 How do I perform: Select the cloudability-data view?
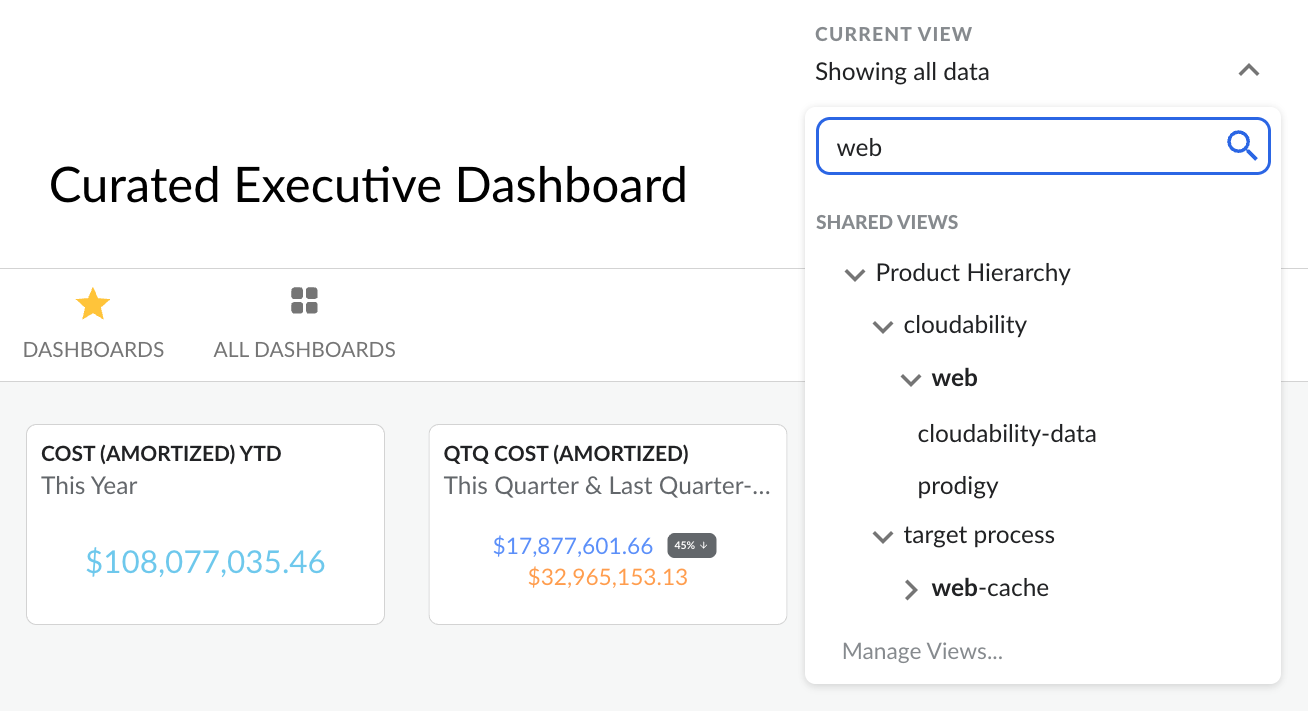[1006, 434]
